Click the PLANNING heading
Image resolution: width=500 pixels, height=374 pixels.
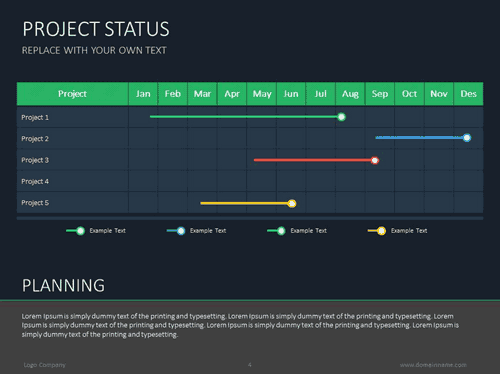[63, 286]
